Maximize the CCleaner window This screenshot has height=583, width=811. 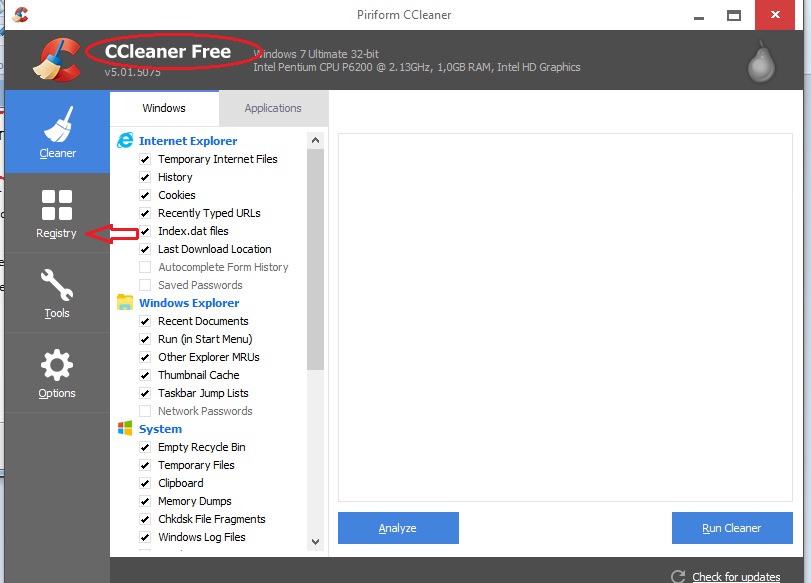click(733, 16)
